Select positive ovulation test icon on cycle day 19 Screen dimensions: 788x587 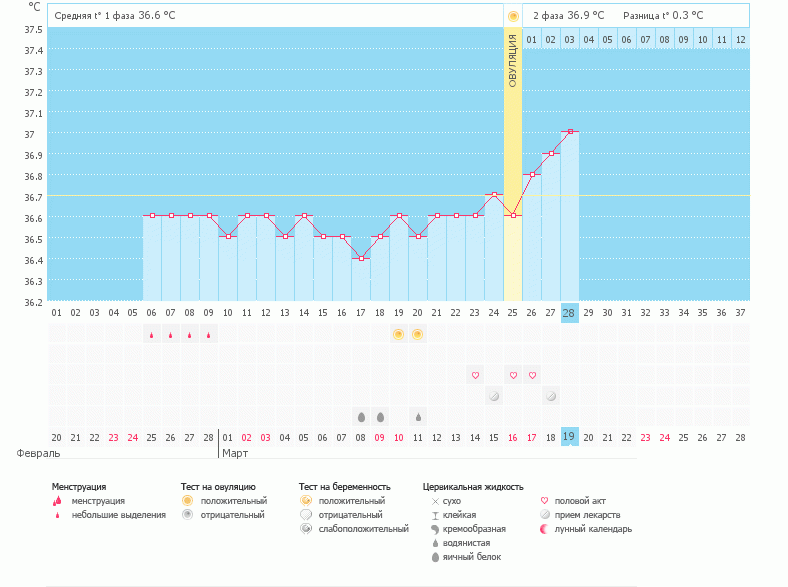(398, 334)
